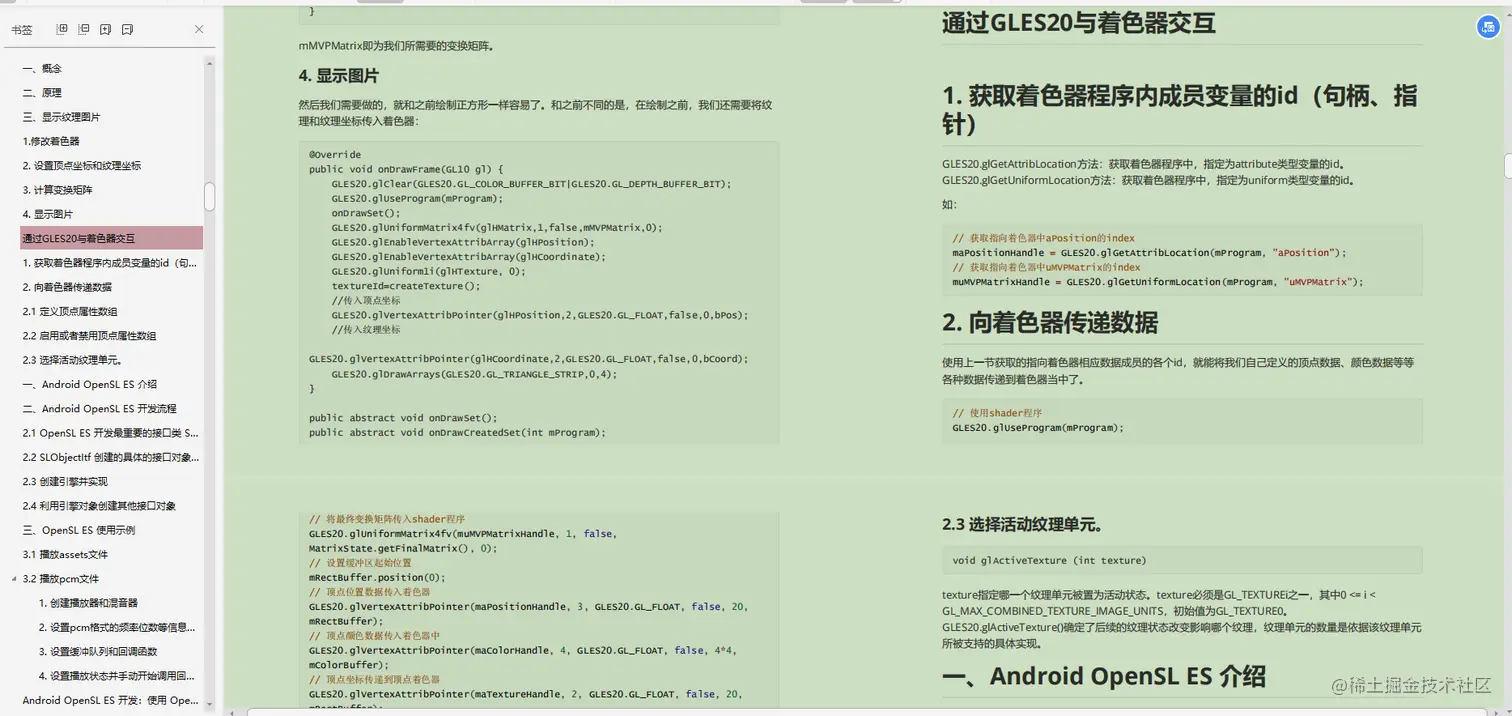Screen dimensions: 1512x716
Task: Jump to bookmark 2.1 定义顶点属性数组
Action: [x=70, y=311]
